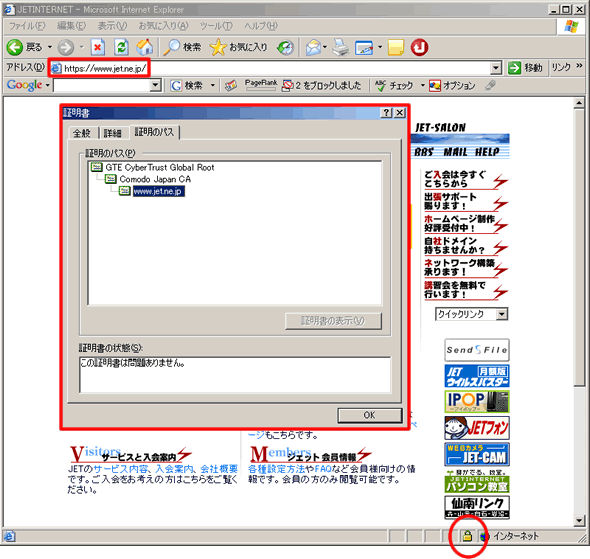Open the address bar dropdown arrow
The image size is (590, 559).
pos(496,68)
